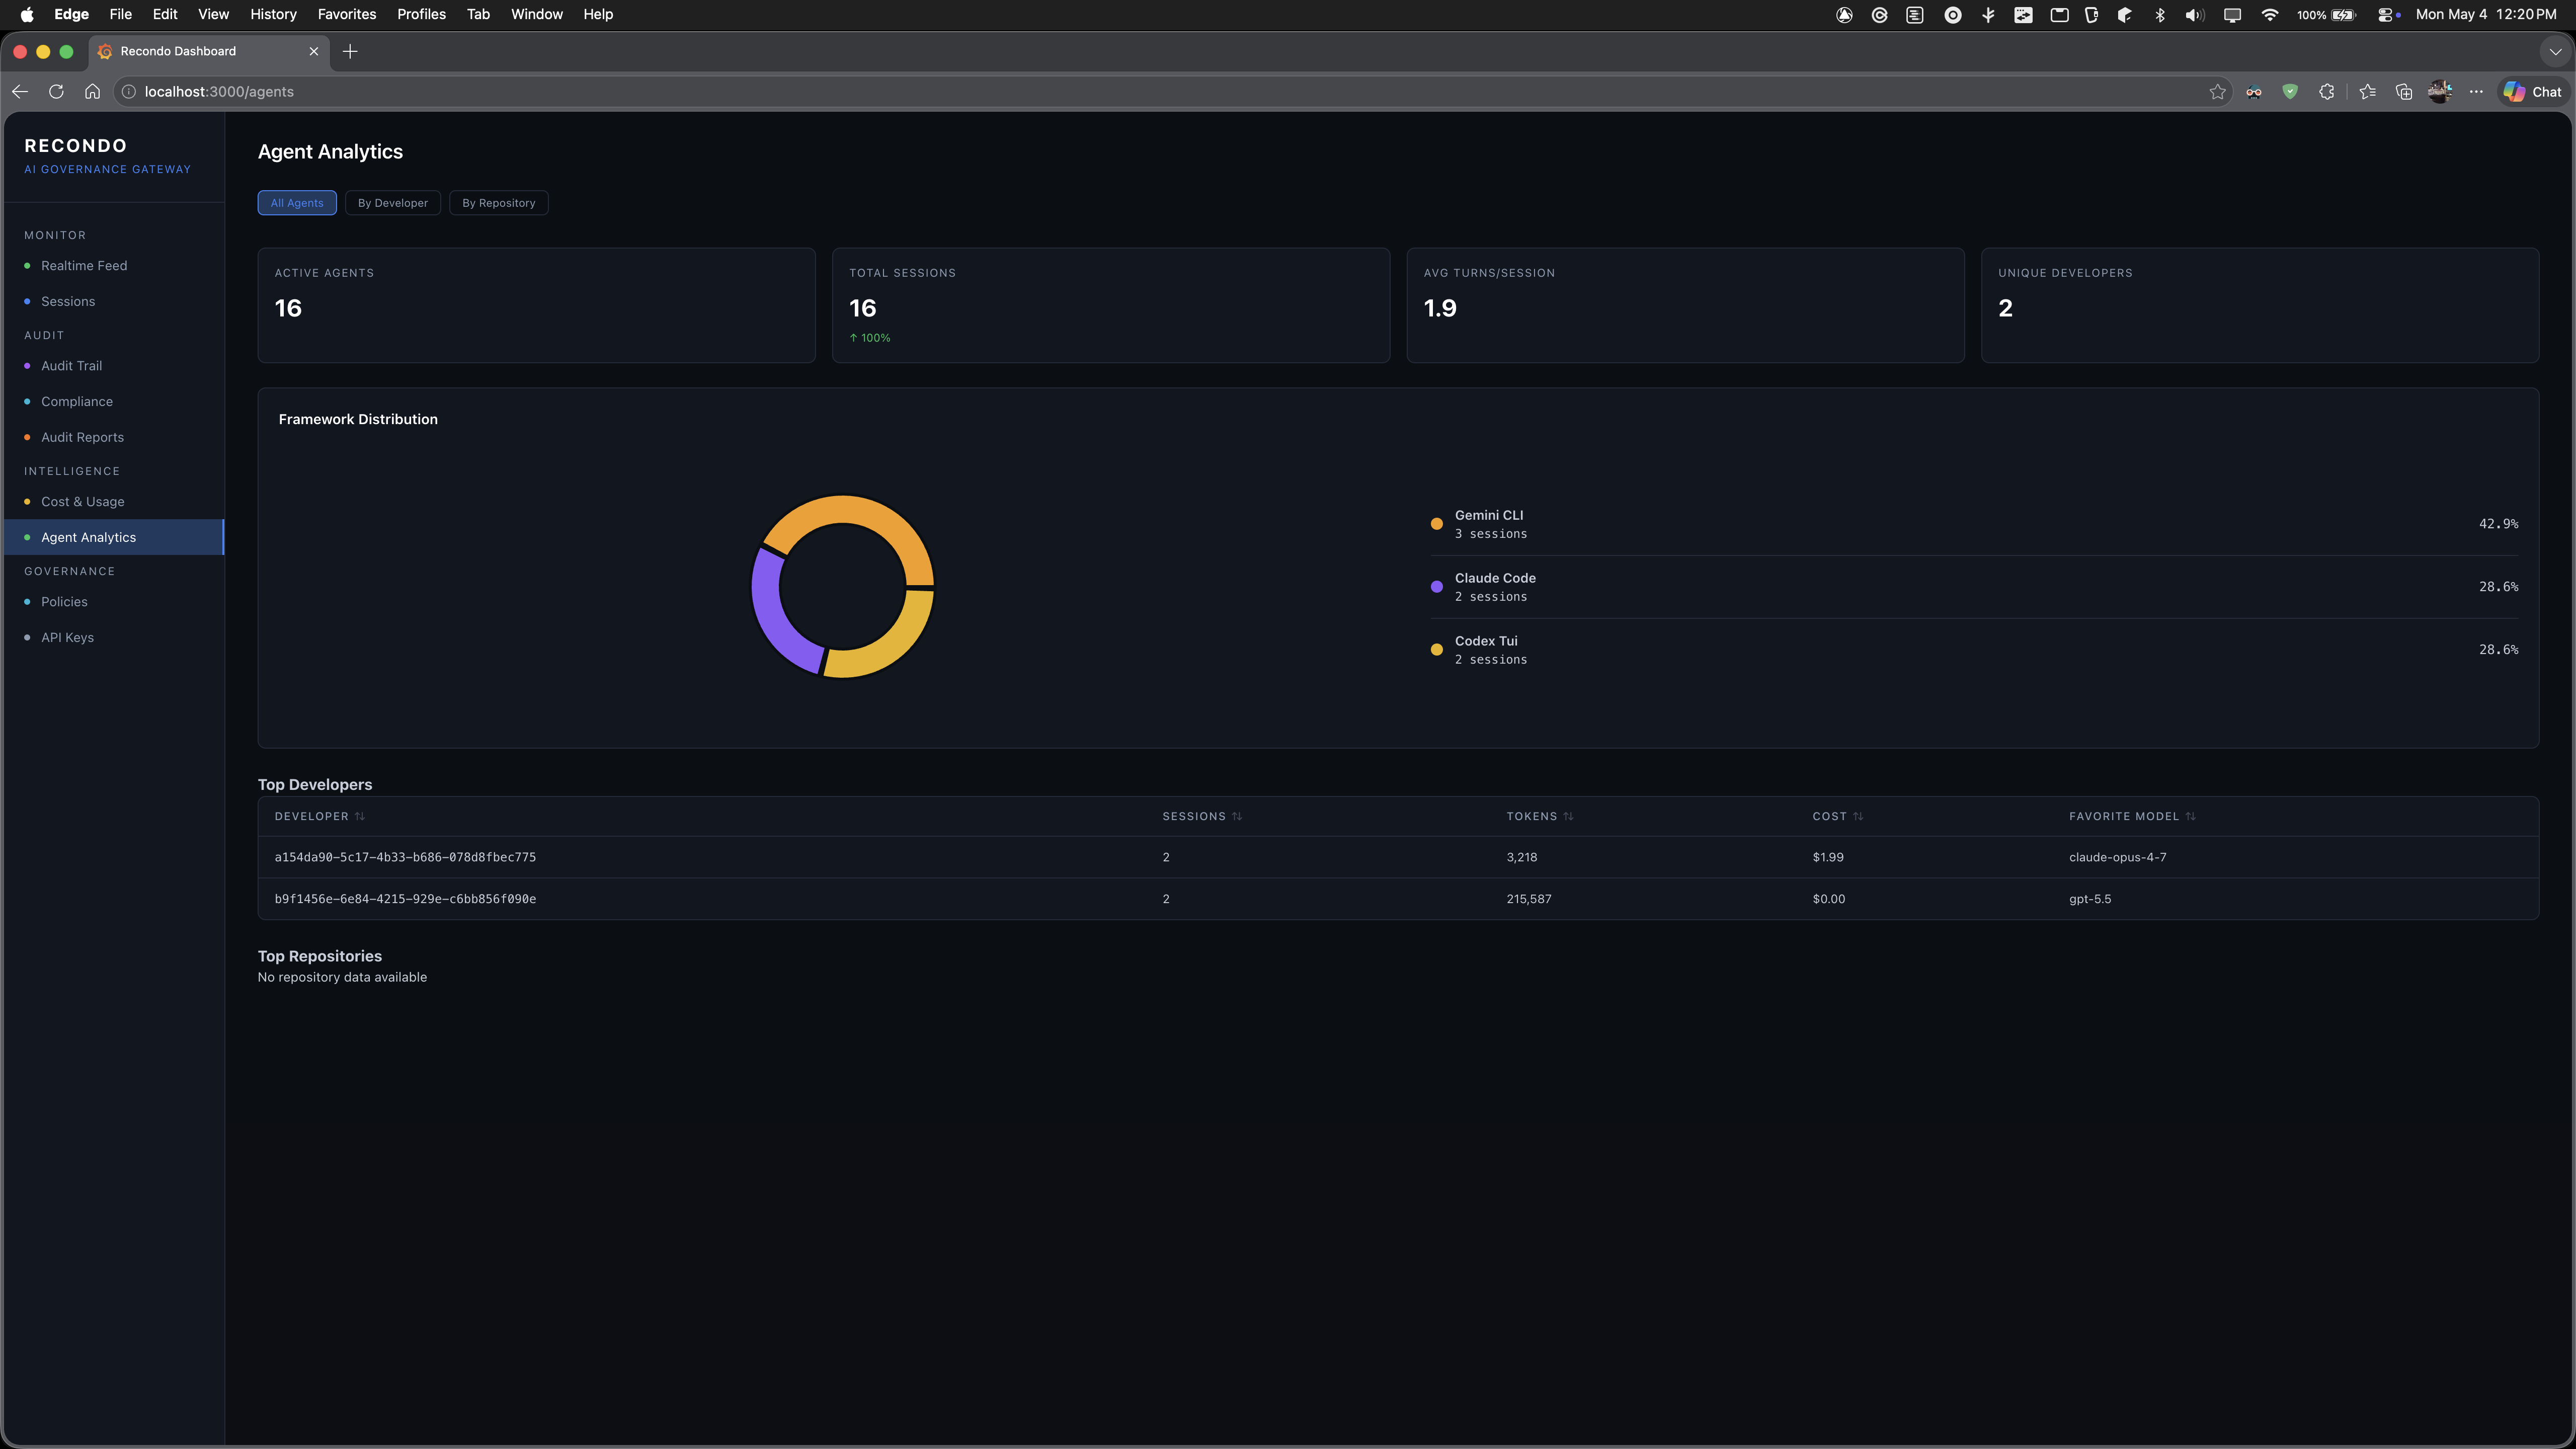
Task: Open the Apple menu
Action: (27, 14)
